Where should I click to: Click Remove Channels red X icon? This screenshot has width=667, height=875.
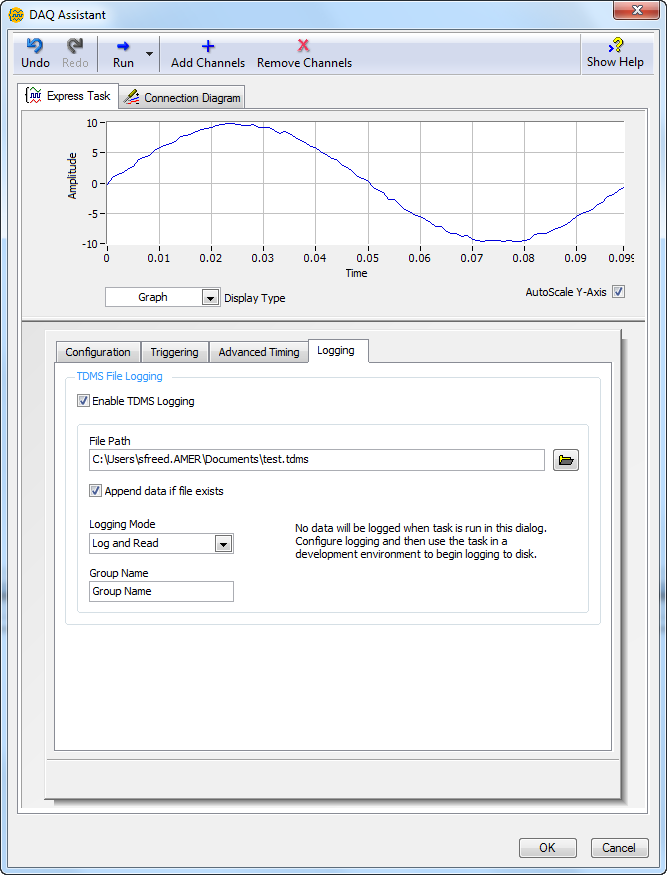coord(304,46)
